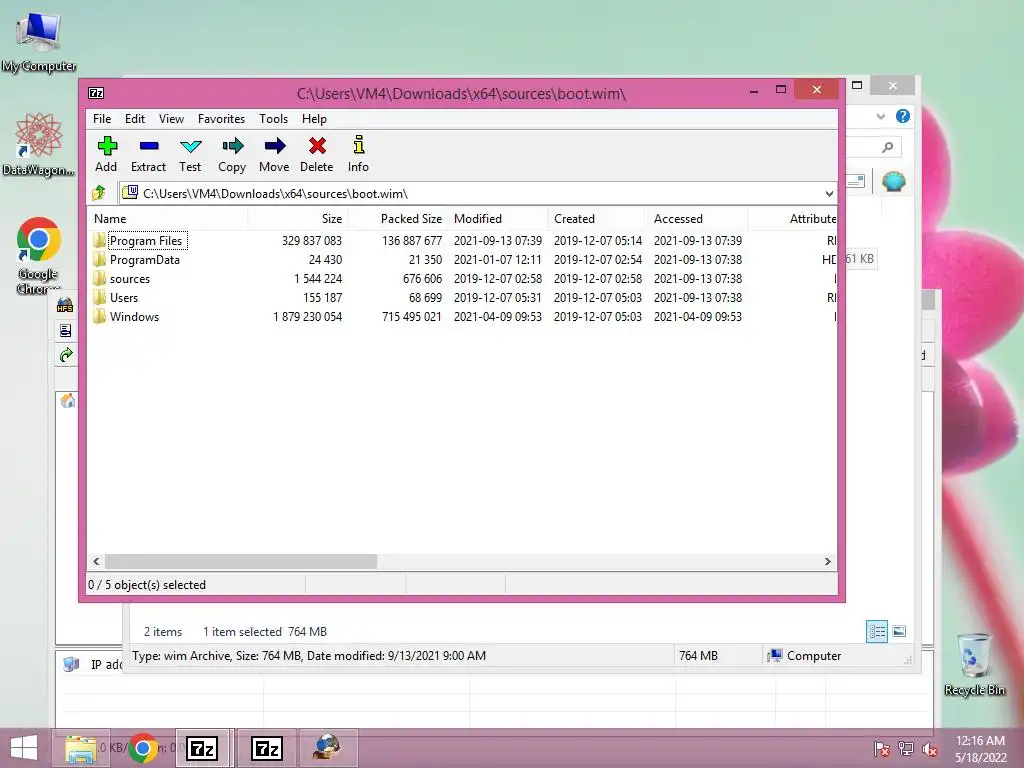The width and height of the screenshot is (1024, 768).
Task: Expand the Explorer ribbon chevron
Action: pyautogui.click(x=880, y=116)
